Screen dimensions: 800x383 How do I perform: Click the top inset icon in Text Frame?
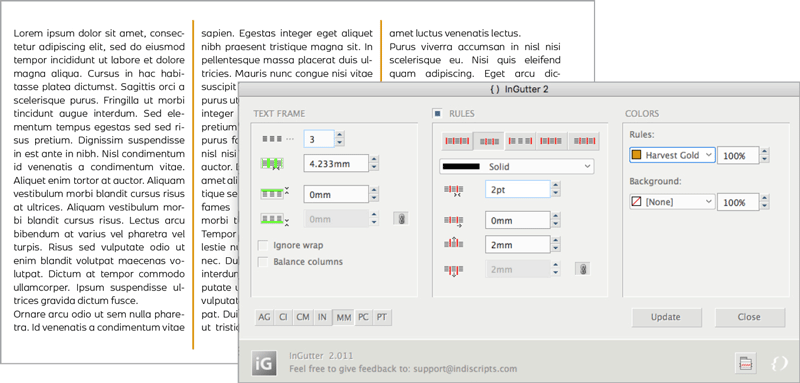(274, 194)
